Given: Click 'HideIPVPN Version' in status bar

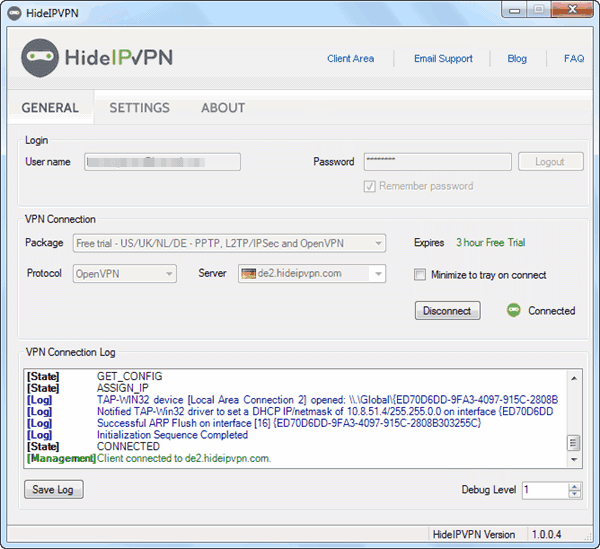Looking at the screenshot, I should 474,534.
